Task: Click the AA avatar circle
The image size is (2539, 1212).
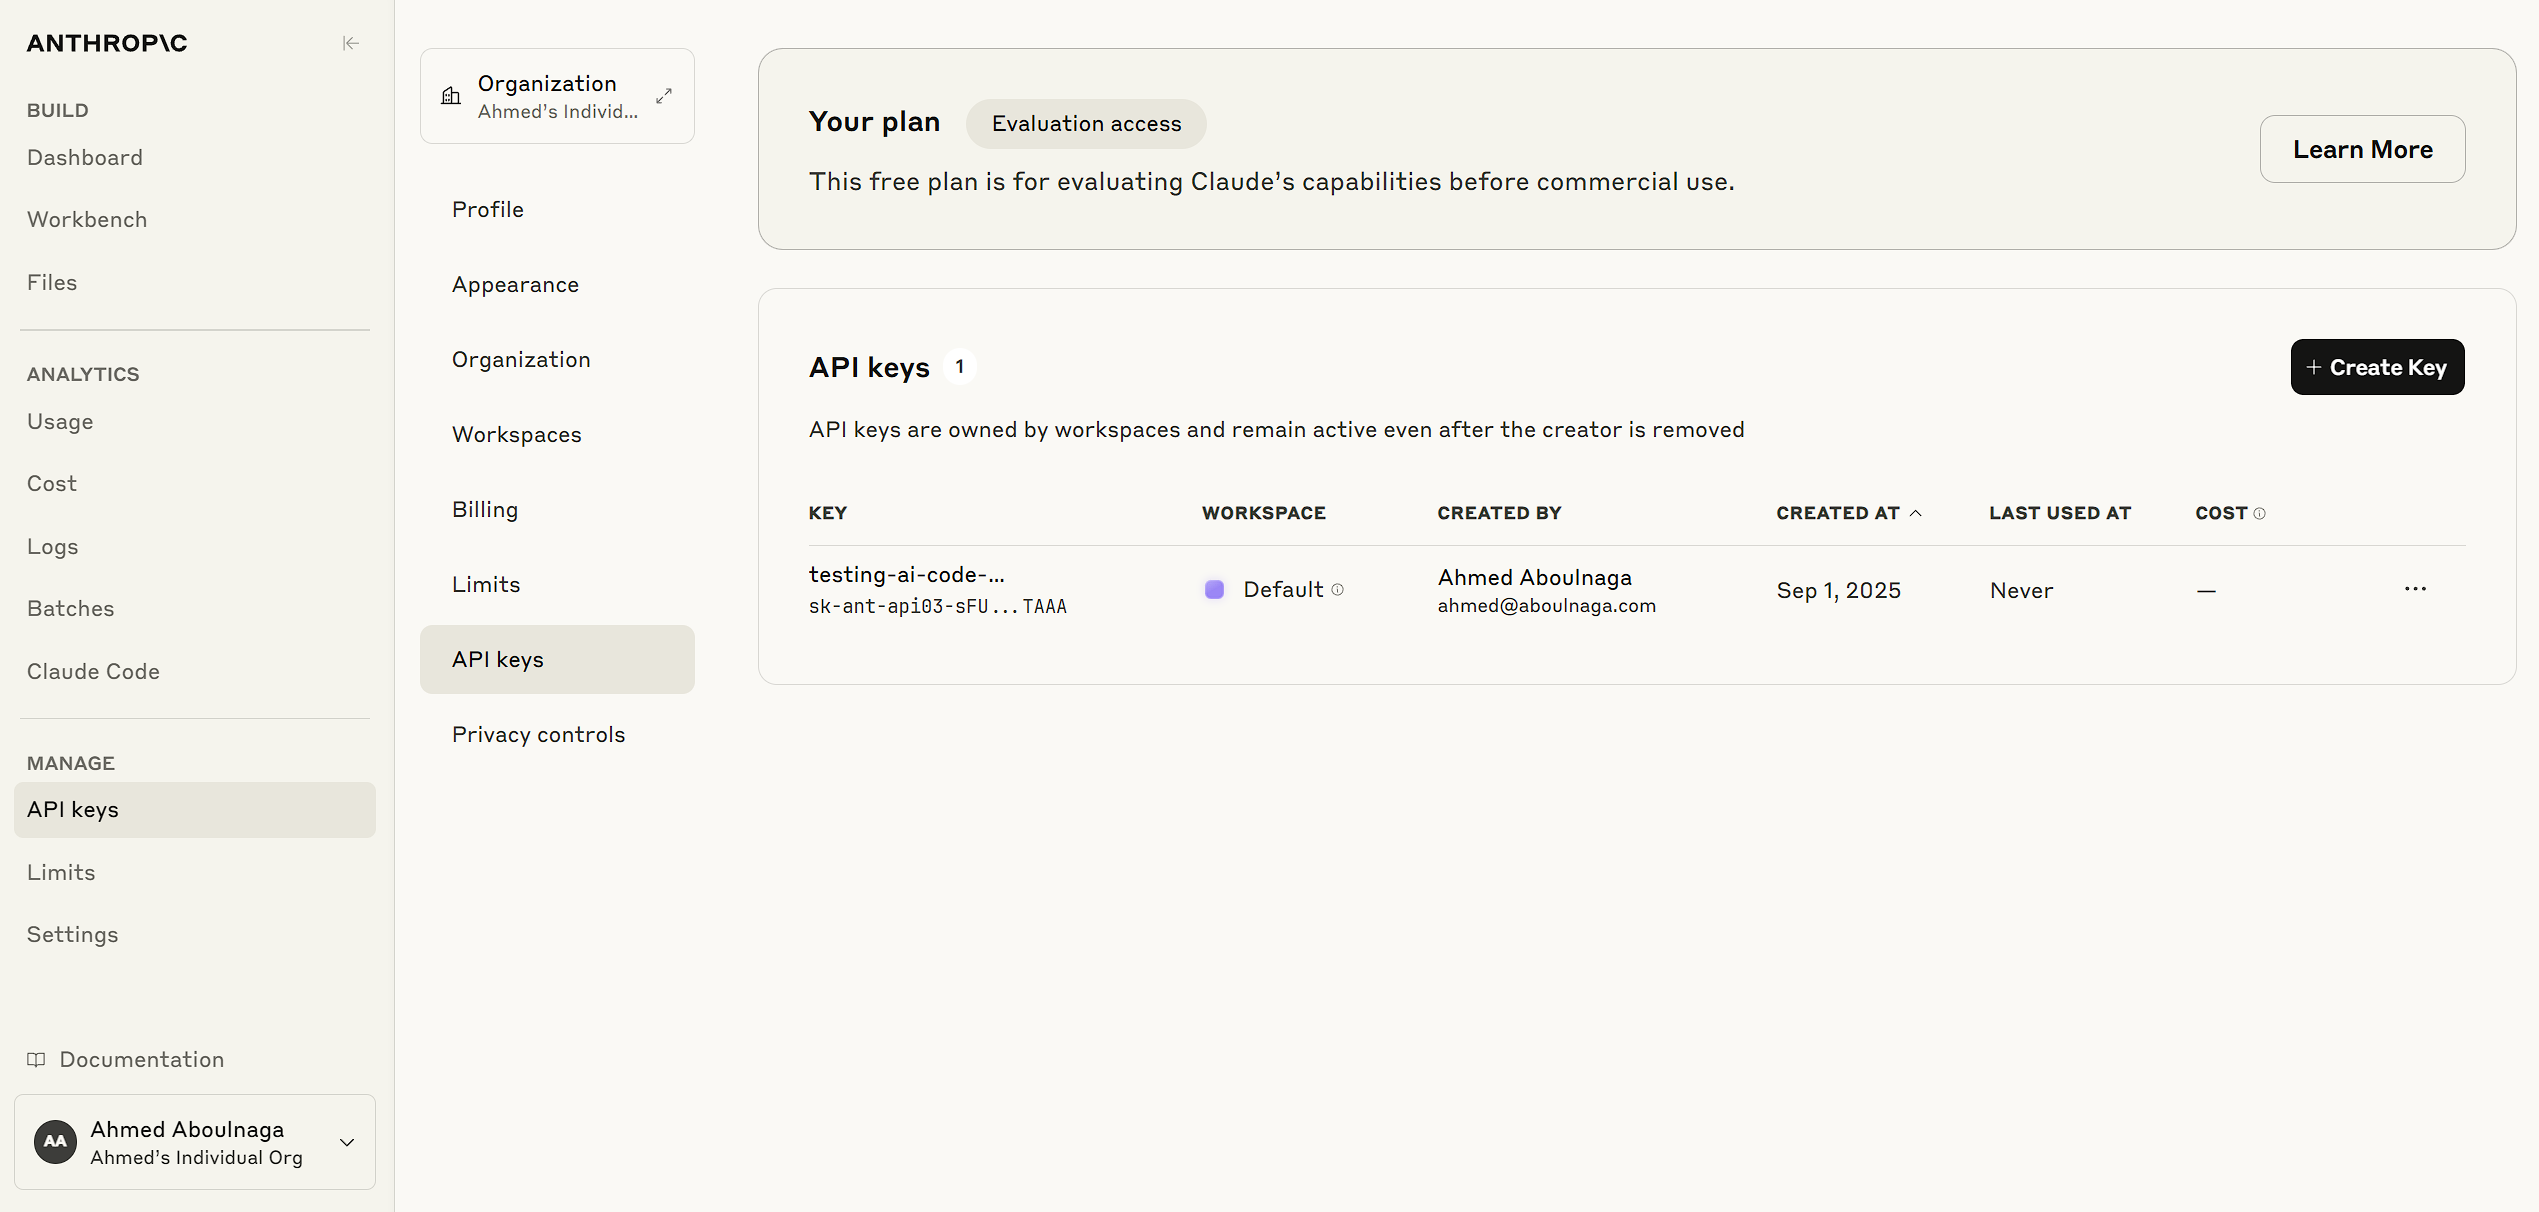Action: pos(55,1141)
